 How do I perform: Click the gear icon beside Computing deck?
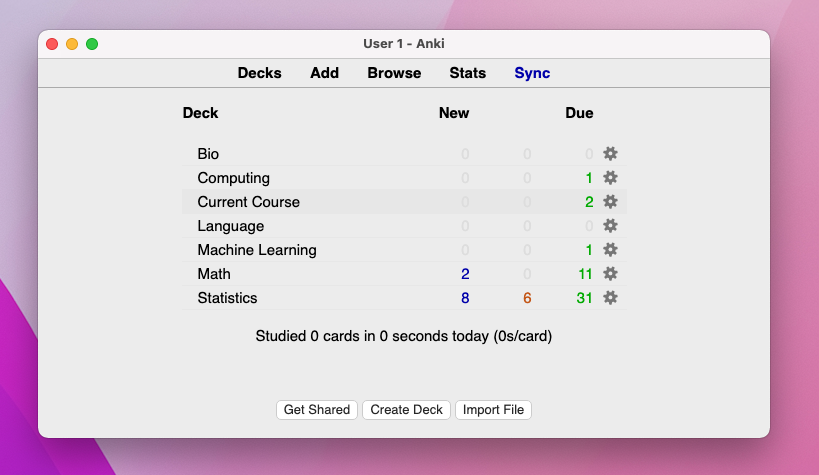610,178
